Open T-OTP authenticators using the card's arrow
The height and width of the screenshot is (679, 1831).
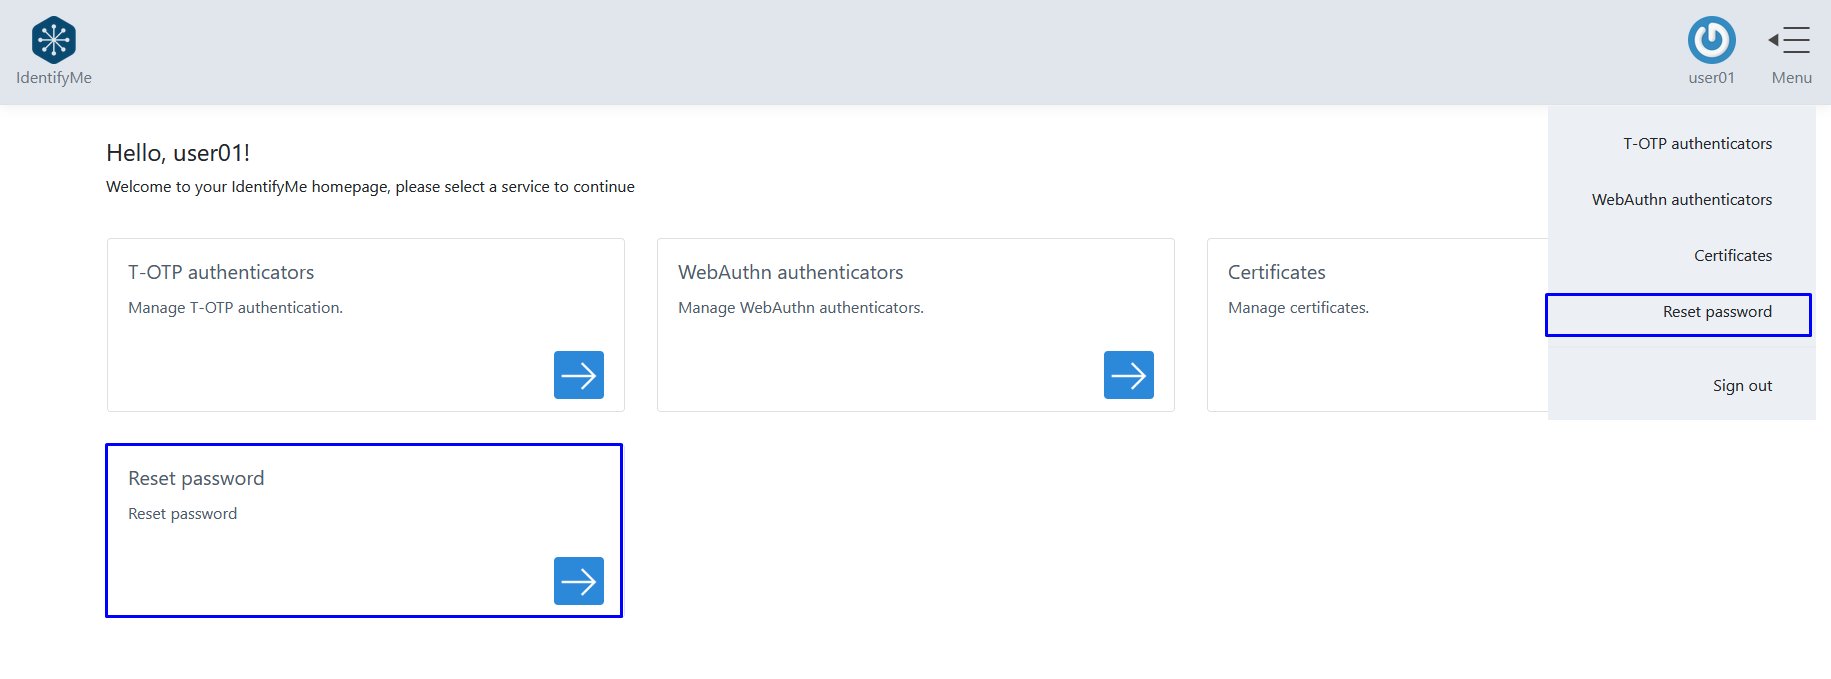[x=578, y=375]
